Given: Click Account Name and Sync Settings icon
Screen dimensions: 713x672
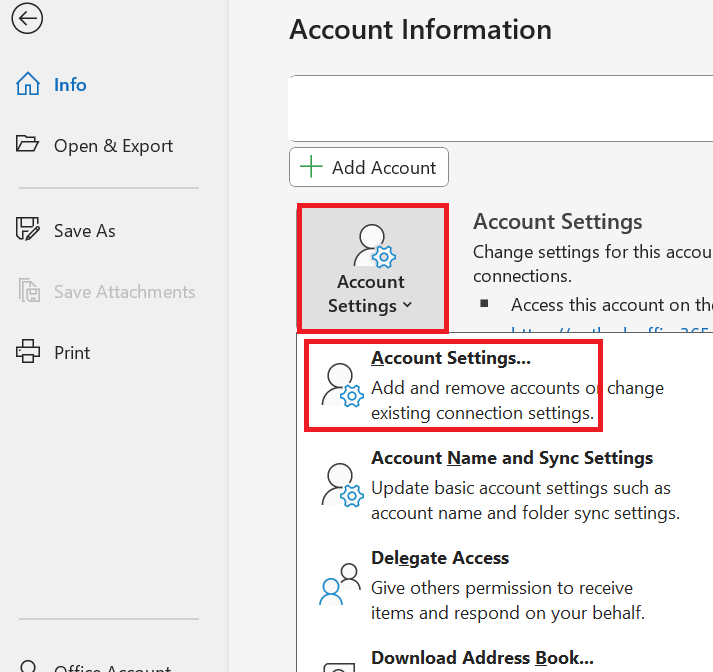Looking at the screenshot, I should (x=342, y=485).
